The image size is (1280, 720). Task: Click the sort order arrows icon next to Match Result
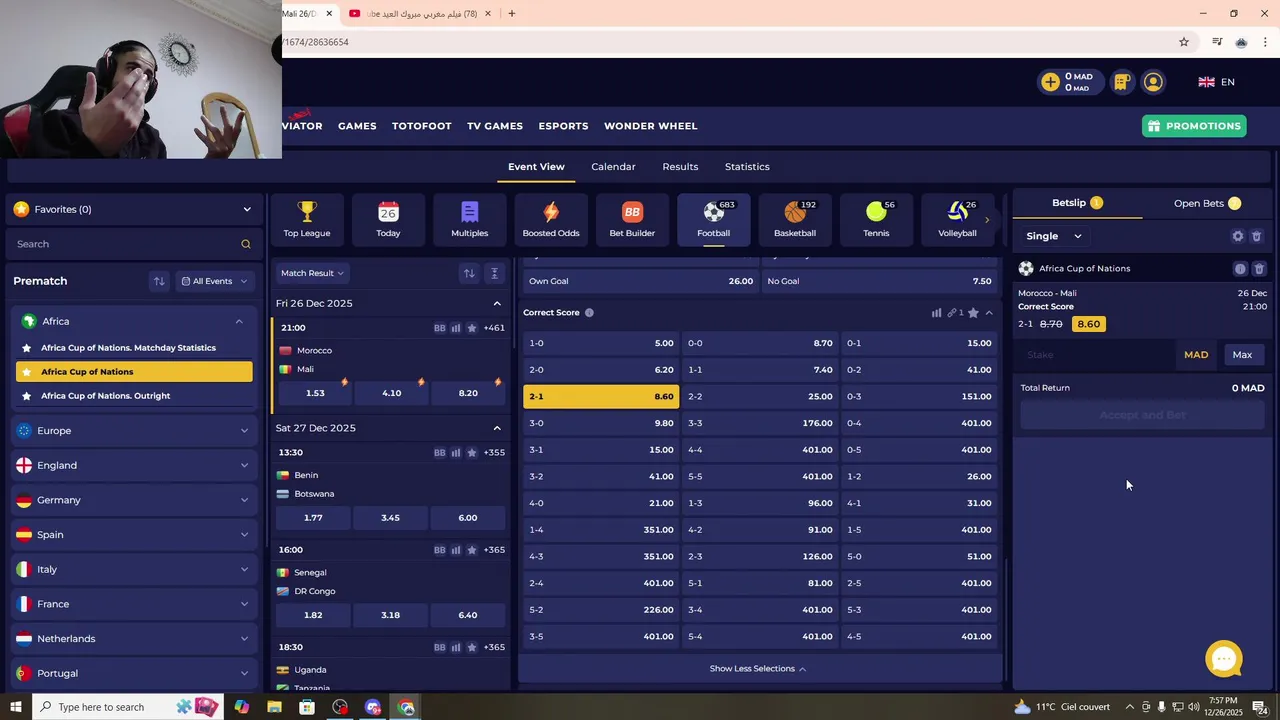click(x=468, y=273)
